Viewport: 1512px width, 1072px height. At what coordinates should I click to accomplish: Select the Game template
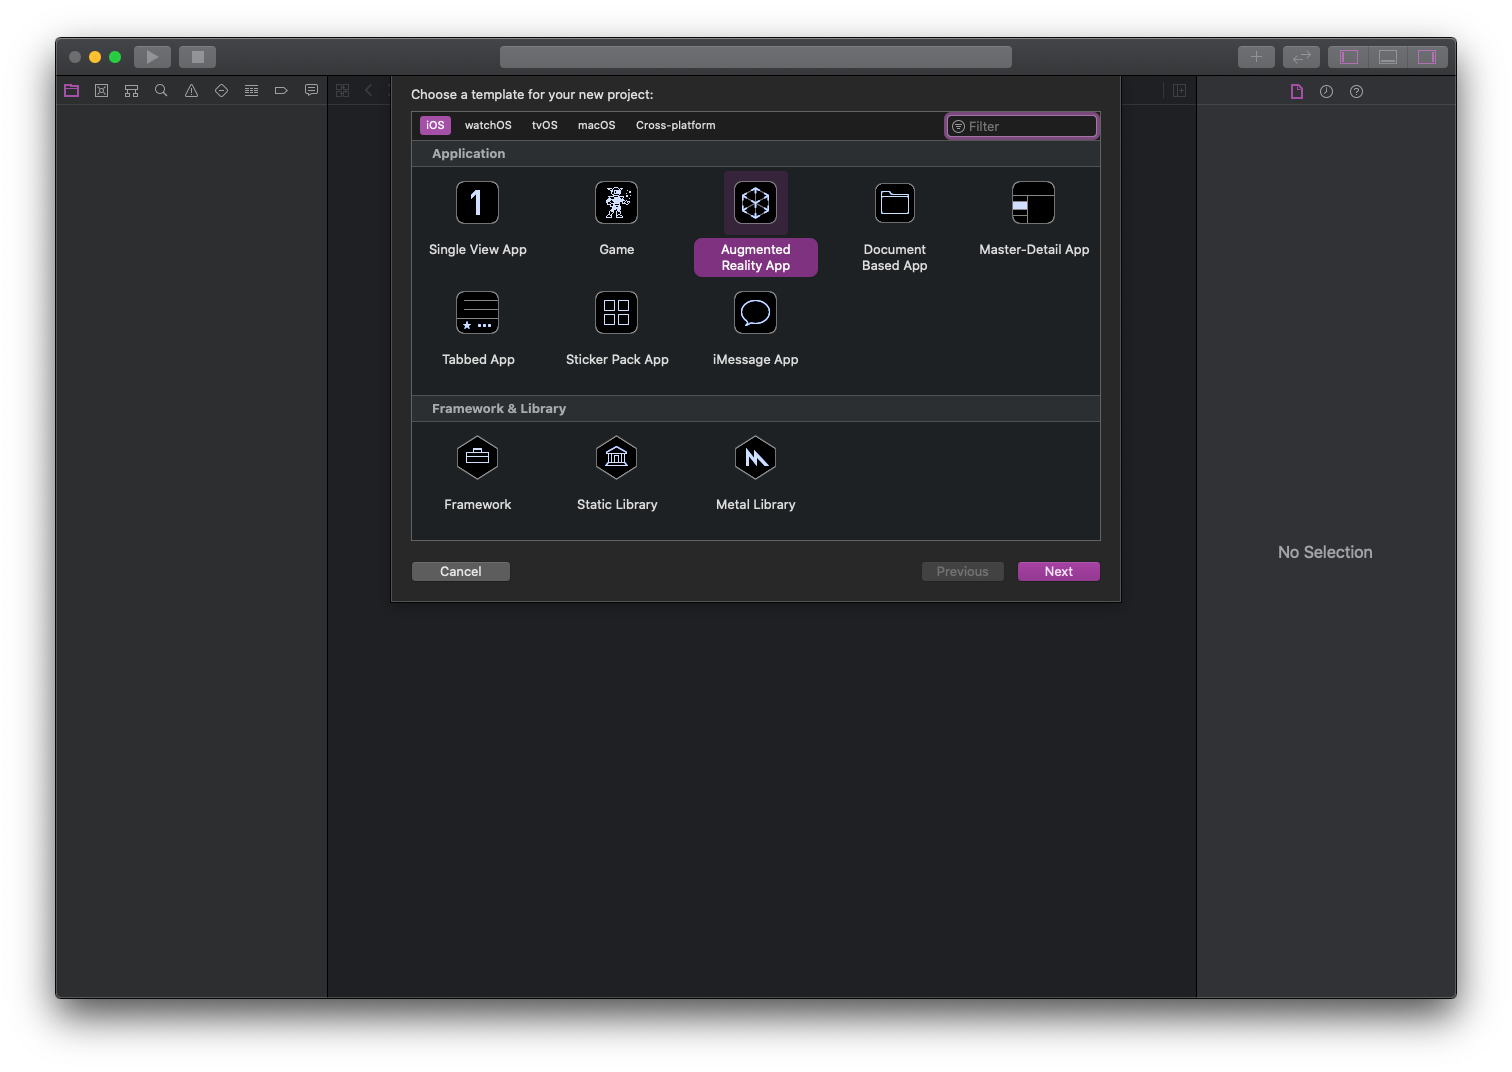point(616,220)
